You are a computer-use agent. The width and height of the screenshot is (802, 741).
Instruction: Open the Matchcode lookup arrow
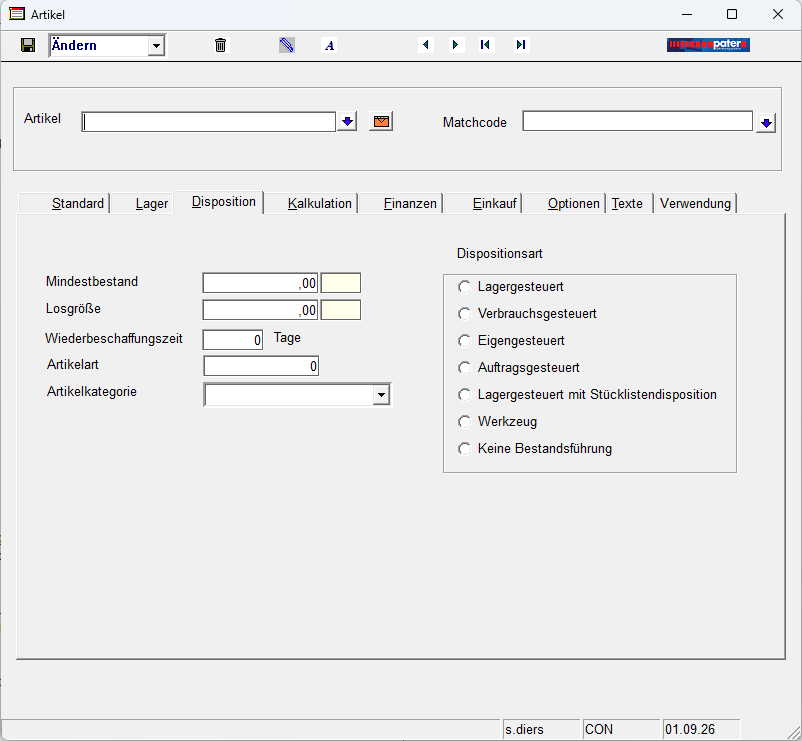coord(766,123)
